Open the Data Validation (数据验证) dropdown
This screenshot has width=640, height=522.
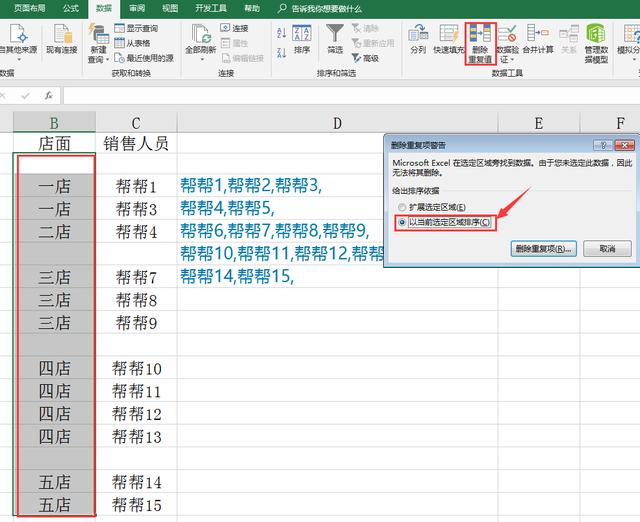point(507,53)
